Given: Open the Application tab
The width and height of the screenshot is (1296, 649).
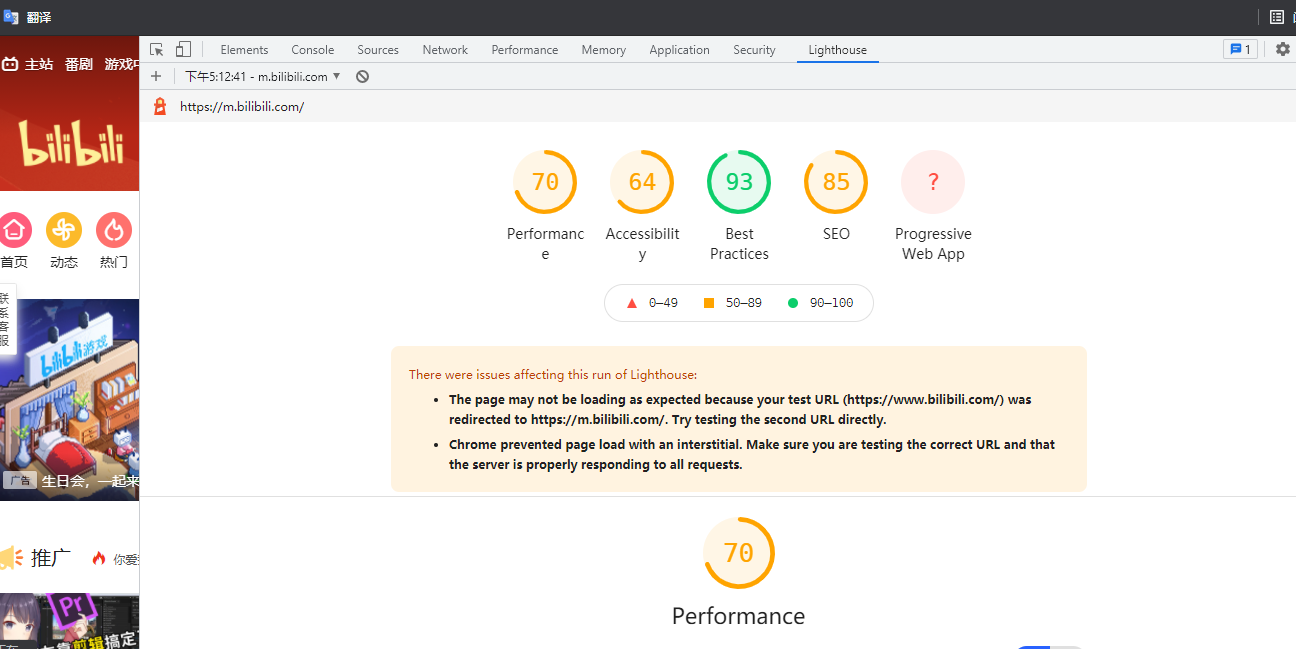Looking at the screenshot, I should tap(679, 50).
